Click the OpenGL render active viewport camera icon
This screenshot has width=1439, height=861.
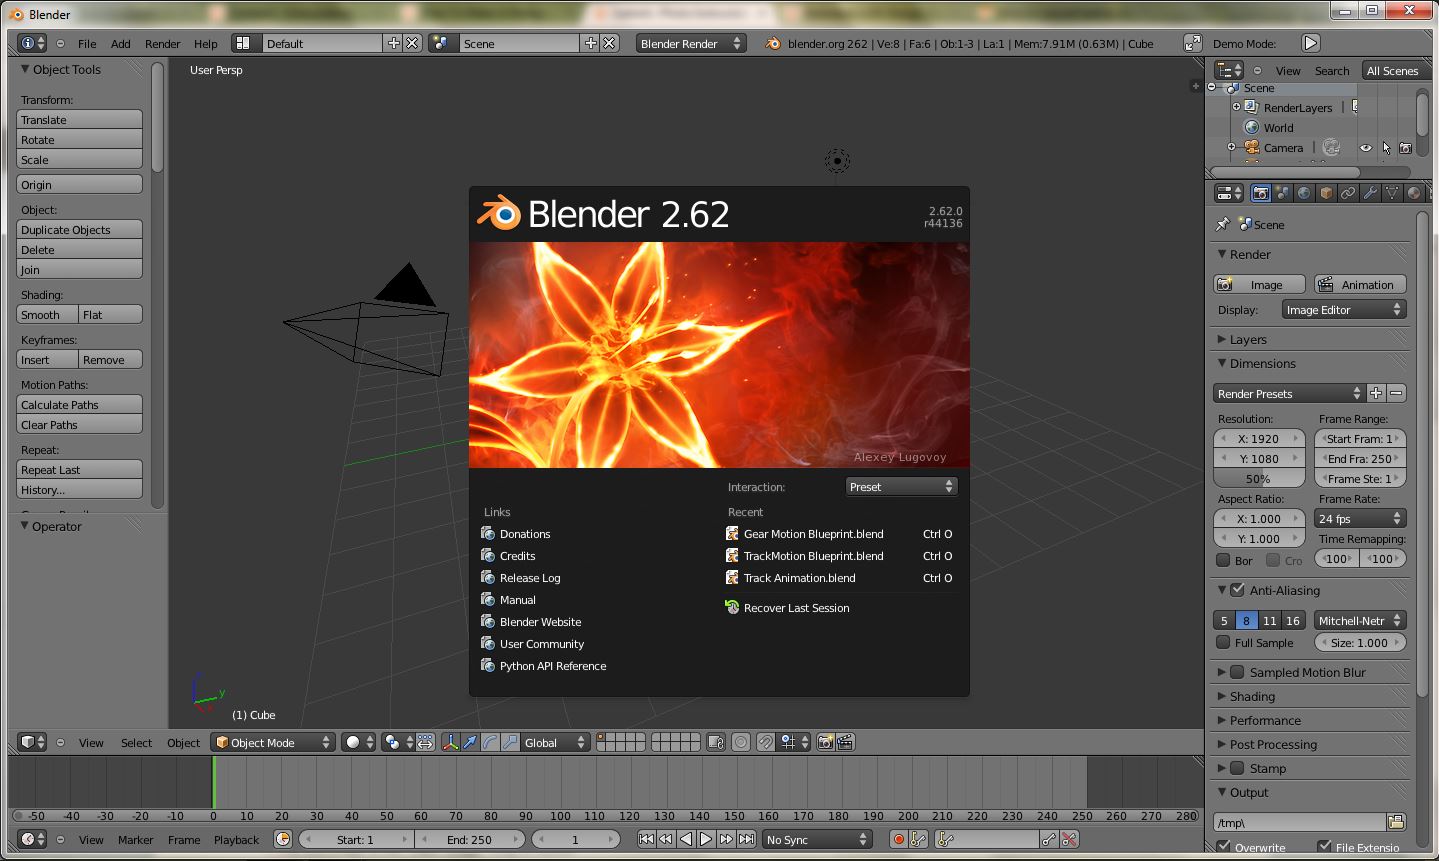pos(826,742)
